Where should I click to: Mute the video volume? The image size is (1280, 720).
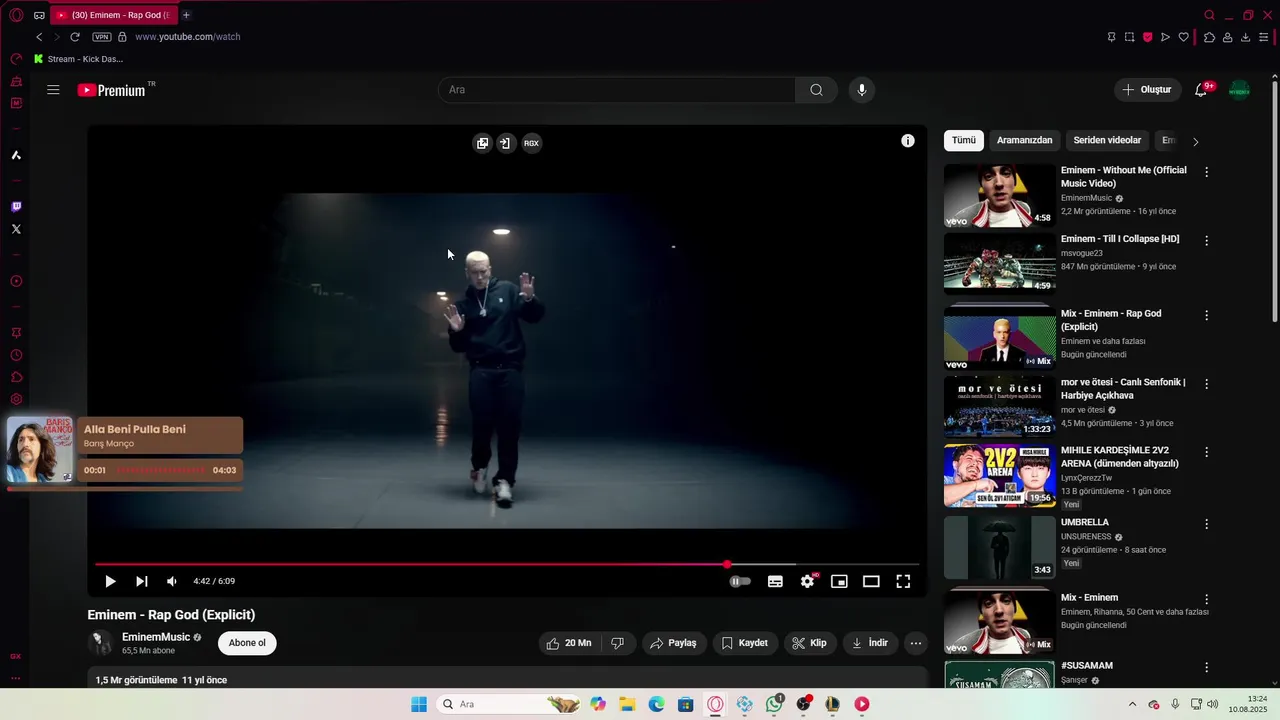click(x=172, y=581)
